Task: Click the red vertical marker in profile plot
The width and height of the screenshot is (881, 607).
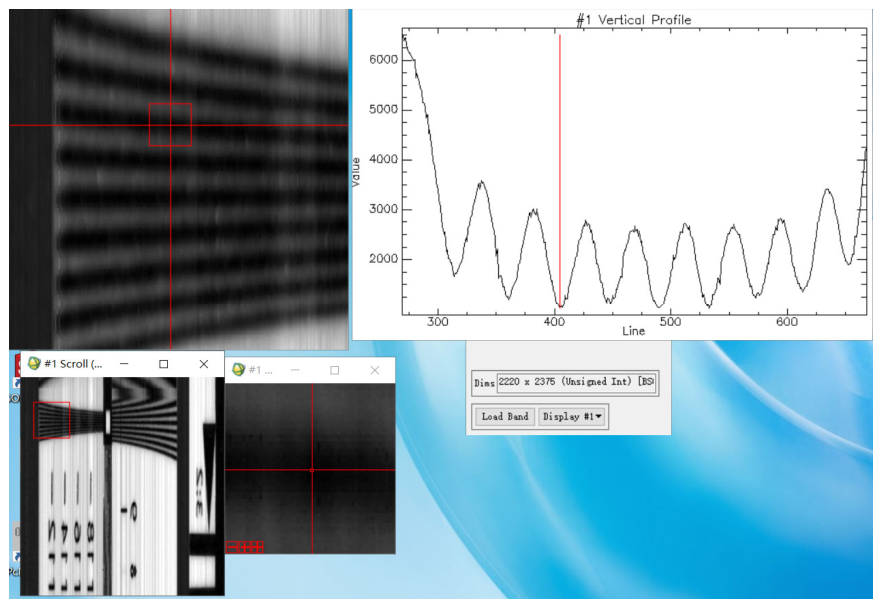Action: 560,170
